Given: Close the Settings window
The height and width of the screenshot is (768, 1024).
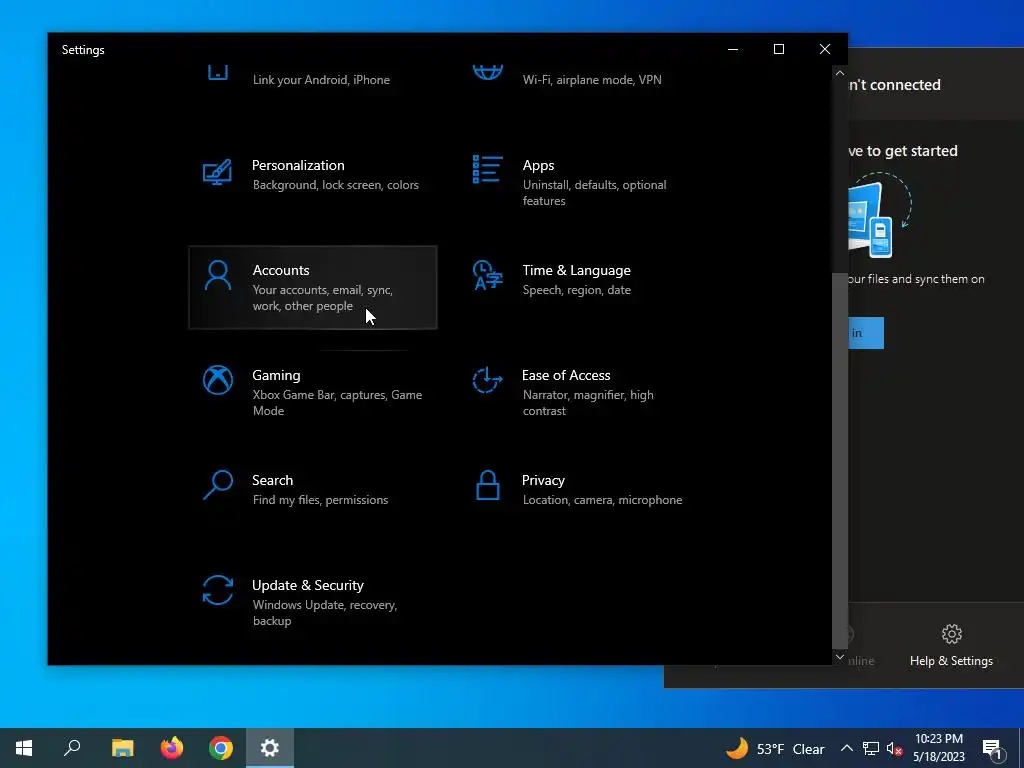Looking at the screenshot, I should pyautogui.click(x=825, y=50).
